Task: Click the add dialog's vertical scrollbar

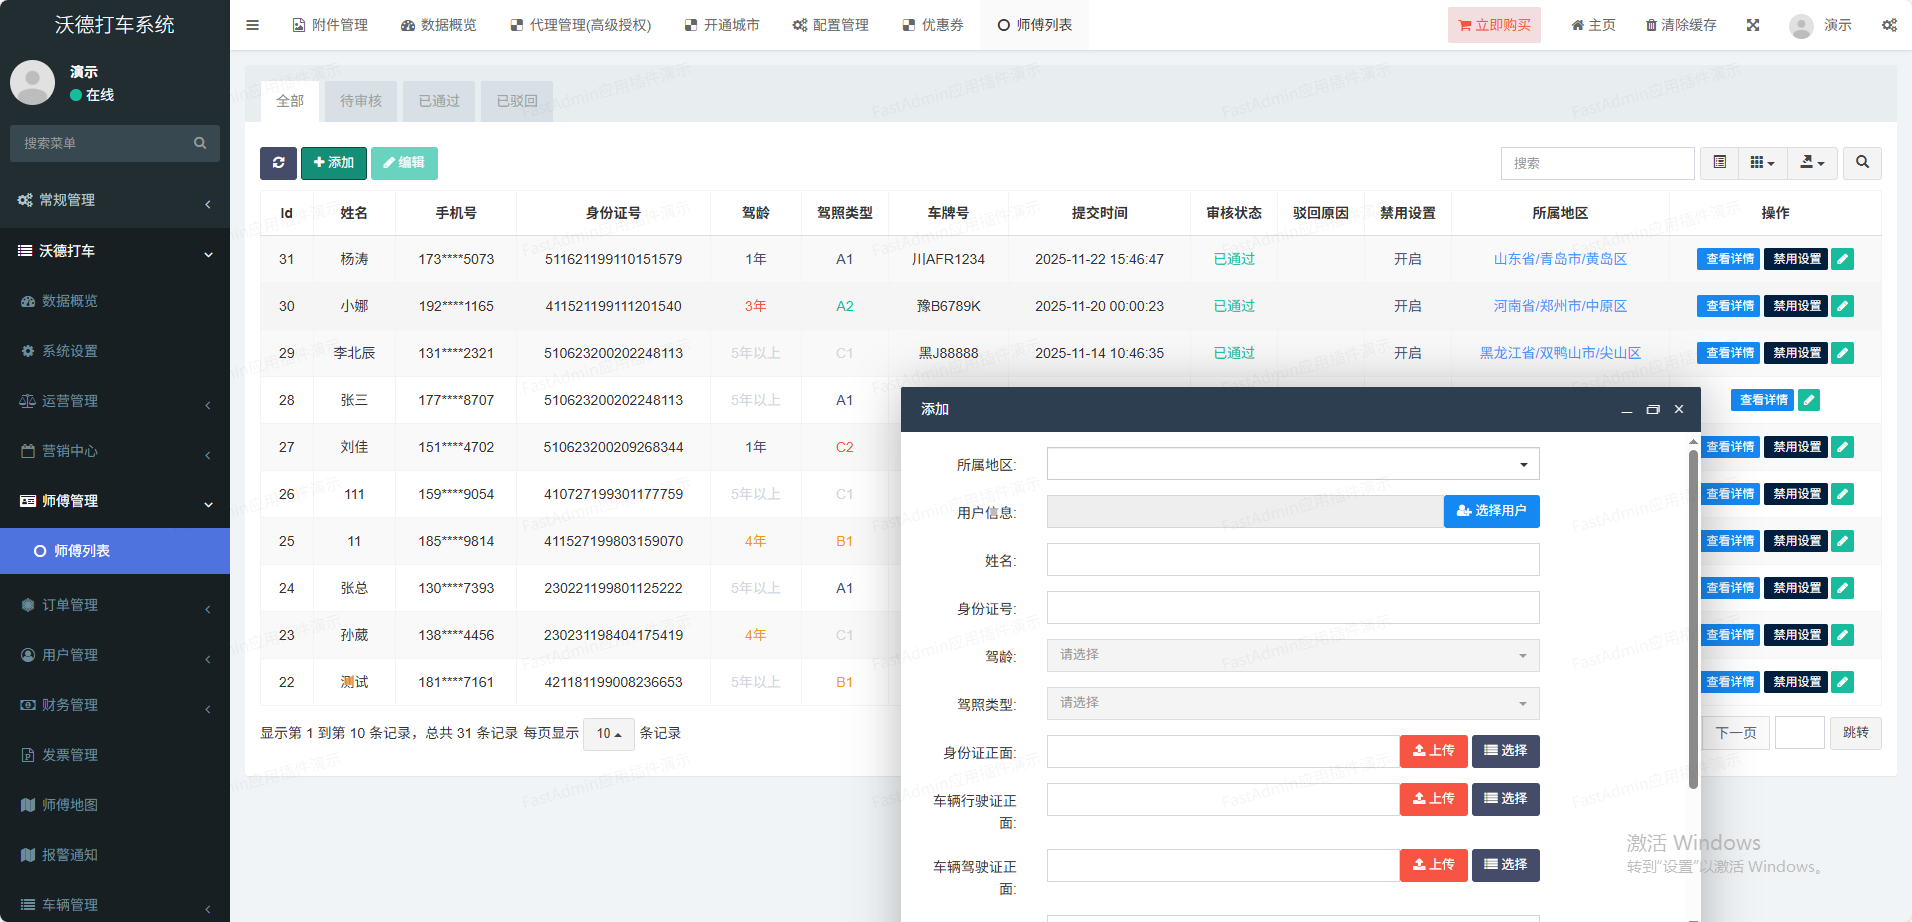Action: click(x=1693, y=620)
